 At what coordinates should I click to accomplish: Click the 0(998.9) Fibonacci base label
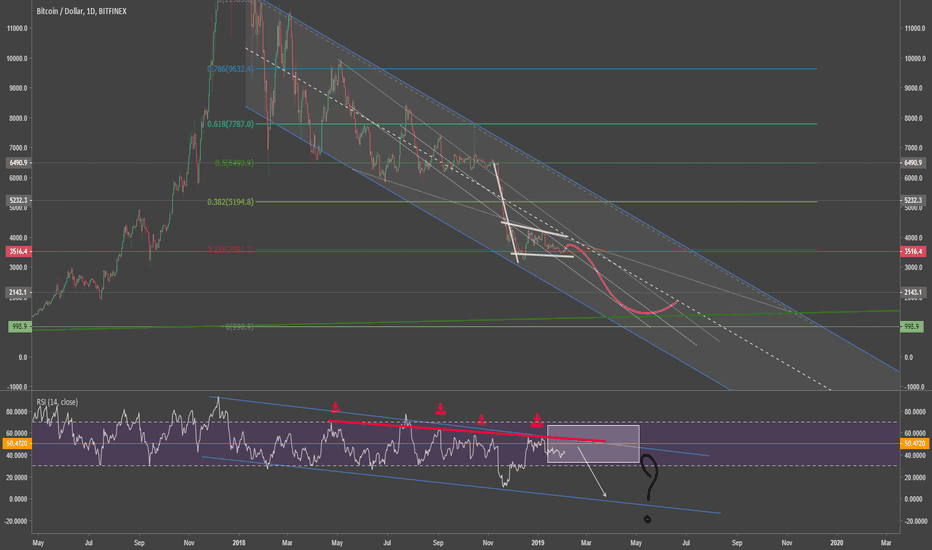240,327
